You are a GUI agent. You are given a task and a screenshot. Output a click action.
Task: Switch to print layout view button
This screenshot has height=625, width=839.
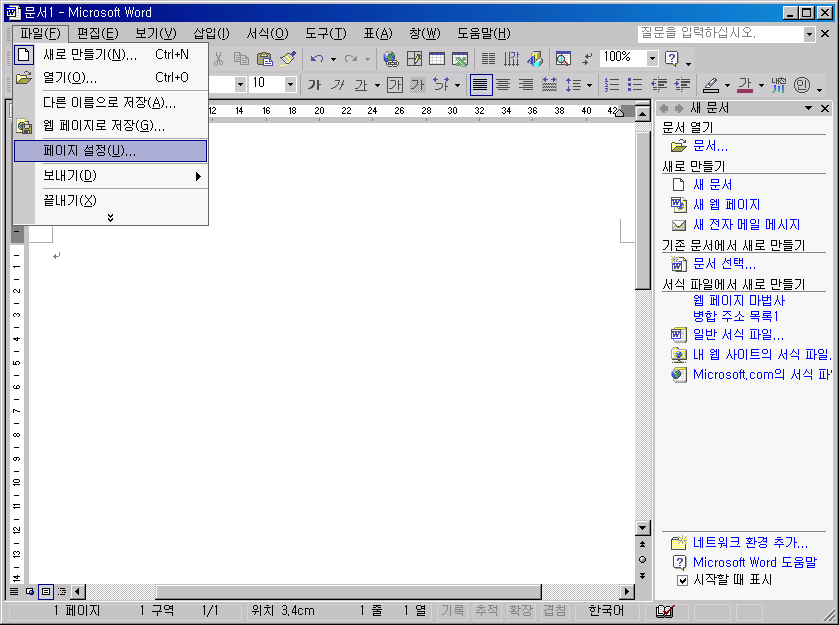pyautogui.click(x=46, y=591)
